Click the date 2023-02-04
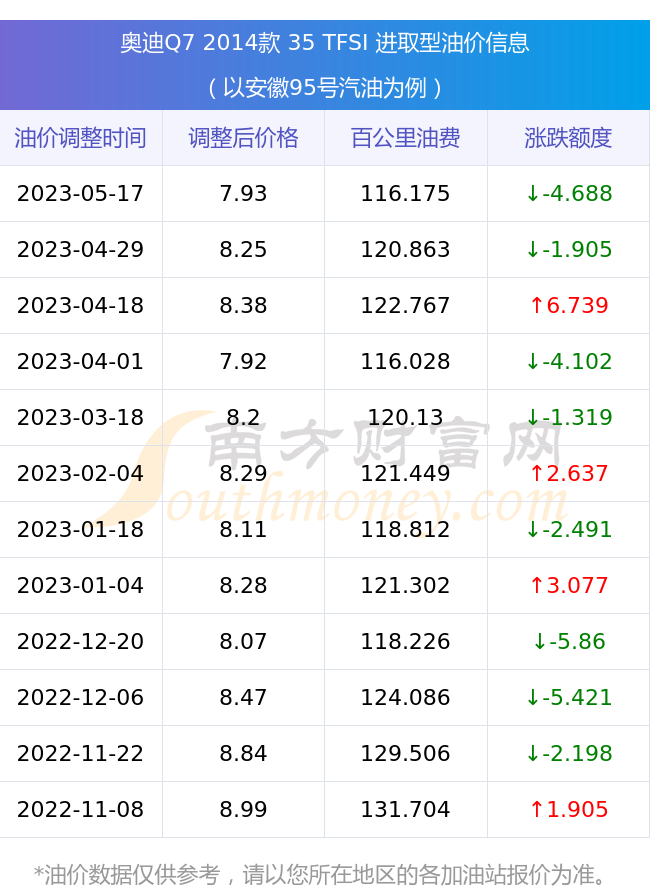 pos(81,473)
